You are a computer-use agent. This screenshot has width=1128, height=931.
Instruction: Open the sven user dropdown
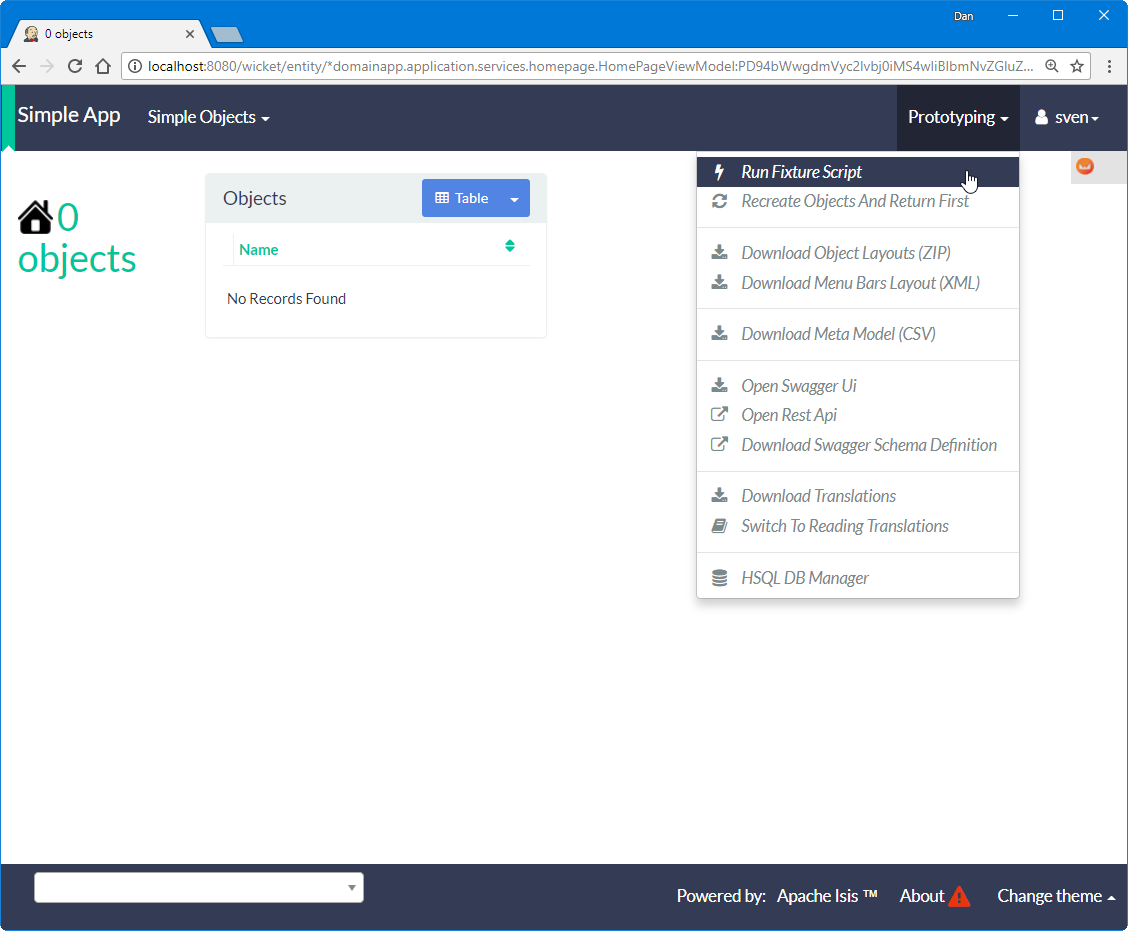(1067, 117)
